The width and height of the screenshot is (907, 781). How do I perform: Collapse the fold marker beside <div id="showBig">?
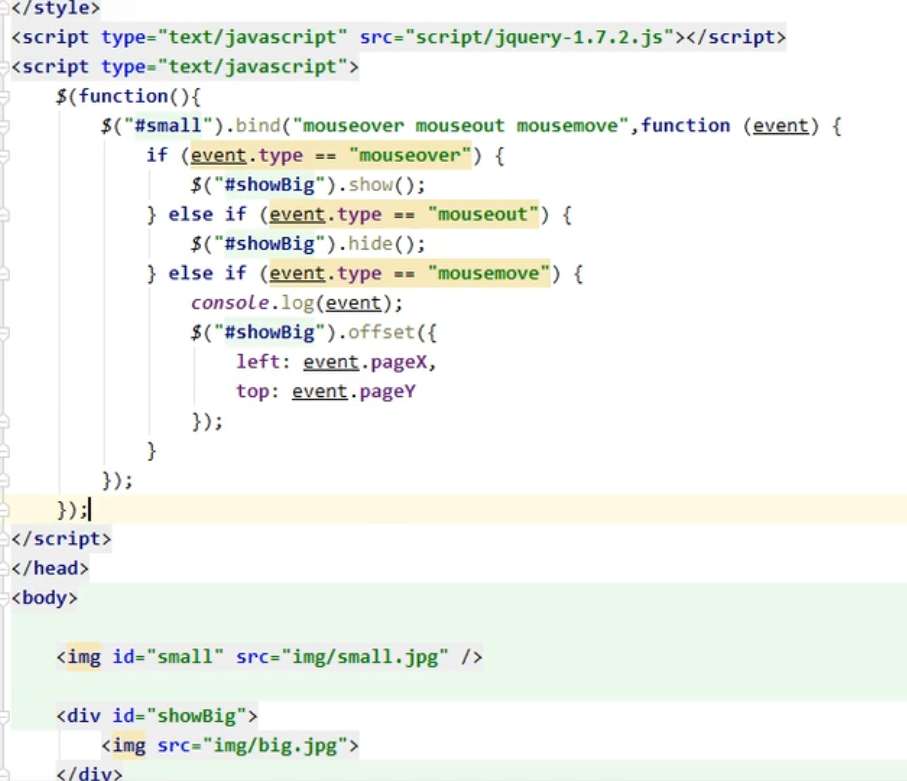4,716
